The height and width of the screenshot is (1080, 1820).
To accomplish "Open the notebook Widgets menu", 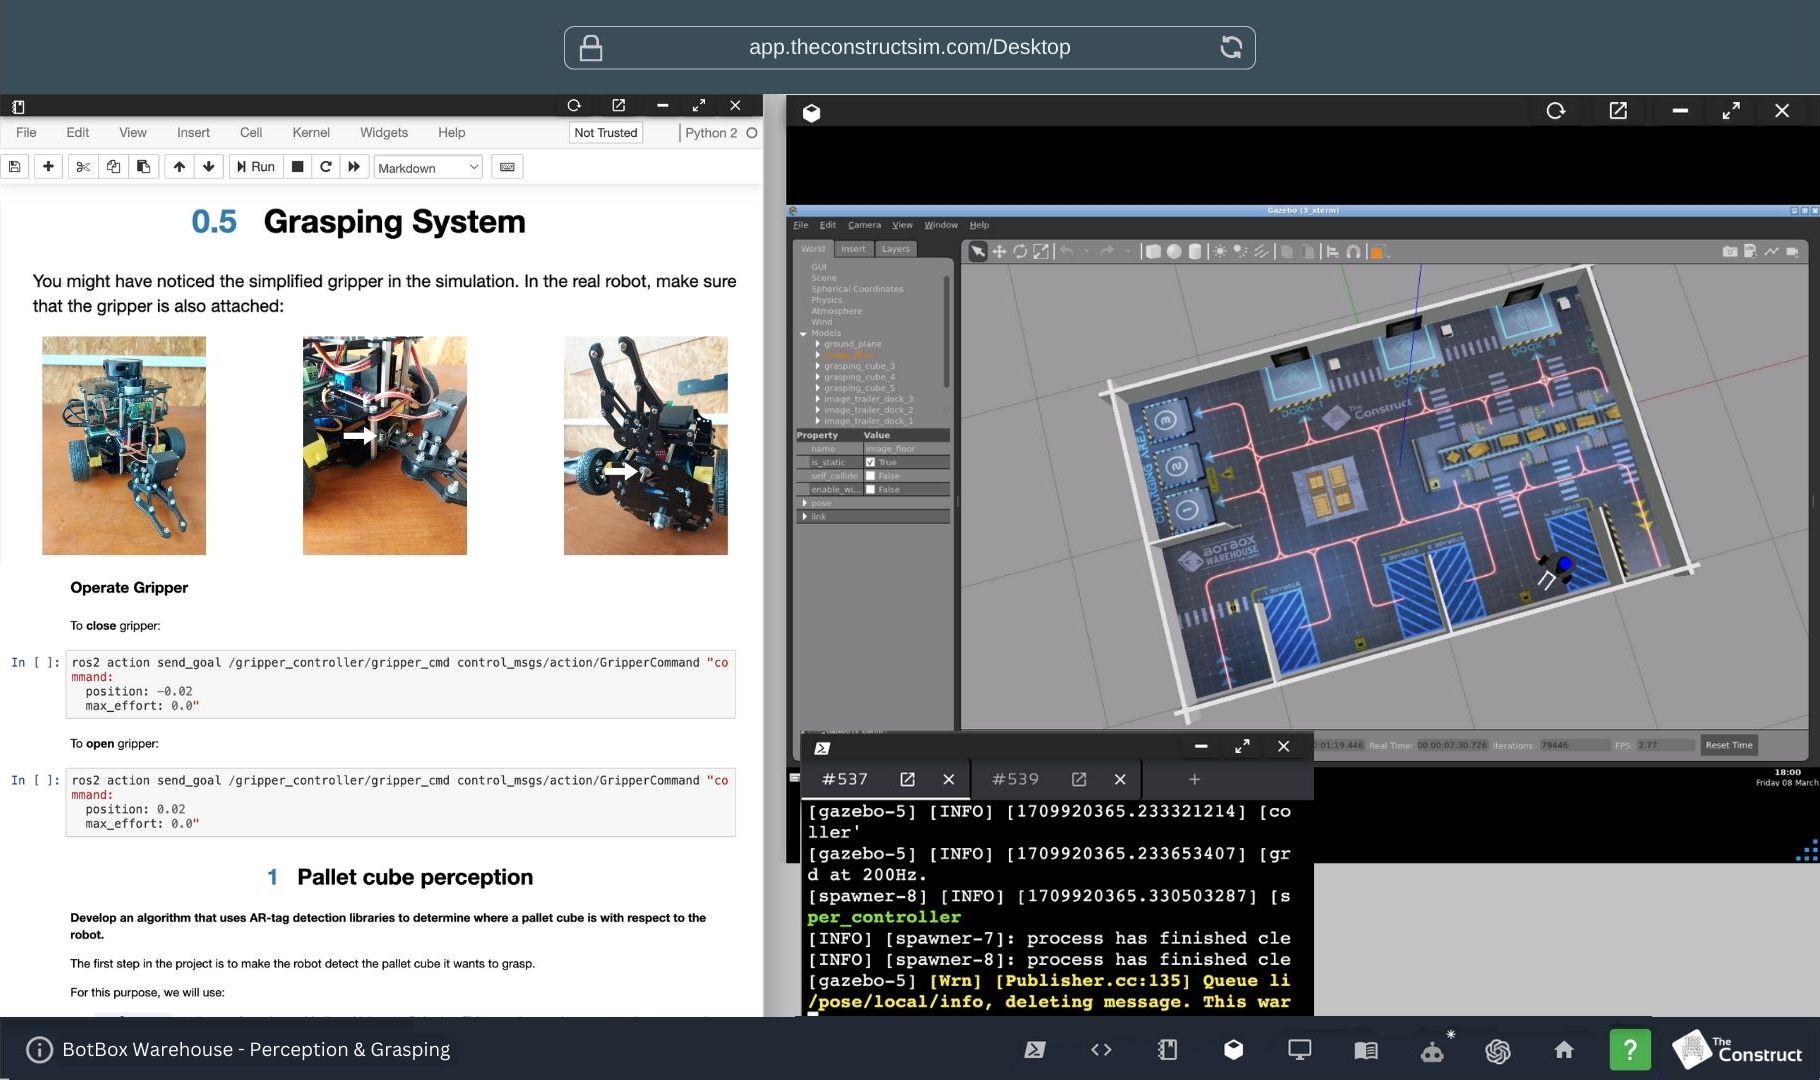I will pyautogui.click(x=384, y=132).
